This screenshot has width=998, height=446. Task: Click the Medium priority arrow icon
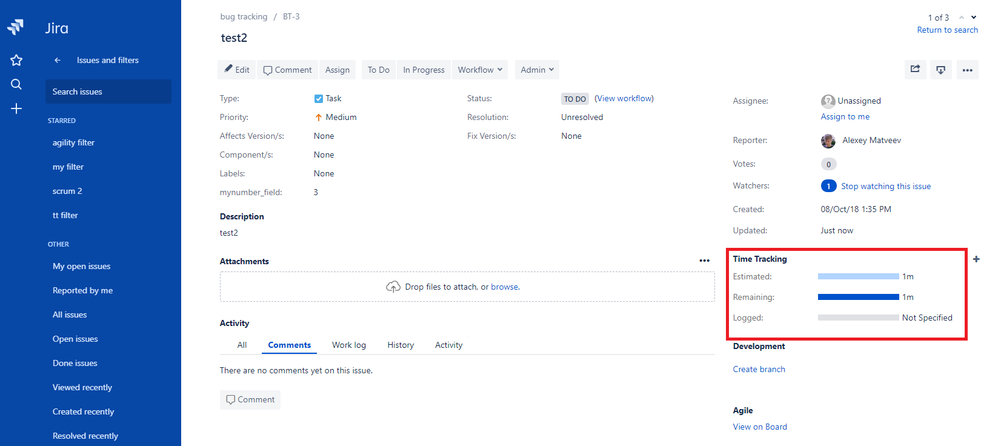pos(319,117)
